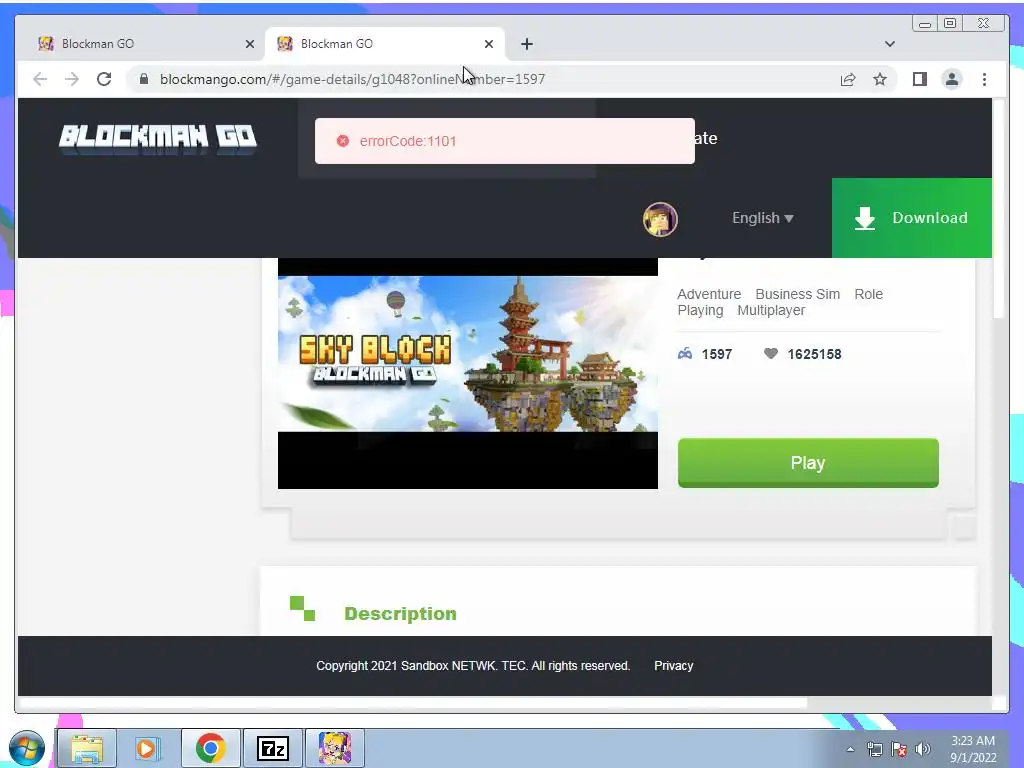This screenshot has width=1024, height=768.
Task: Click the Business Sim tag
Action: pyautogui.click(x=797, y=294)
